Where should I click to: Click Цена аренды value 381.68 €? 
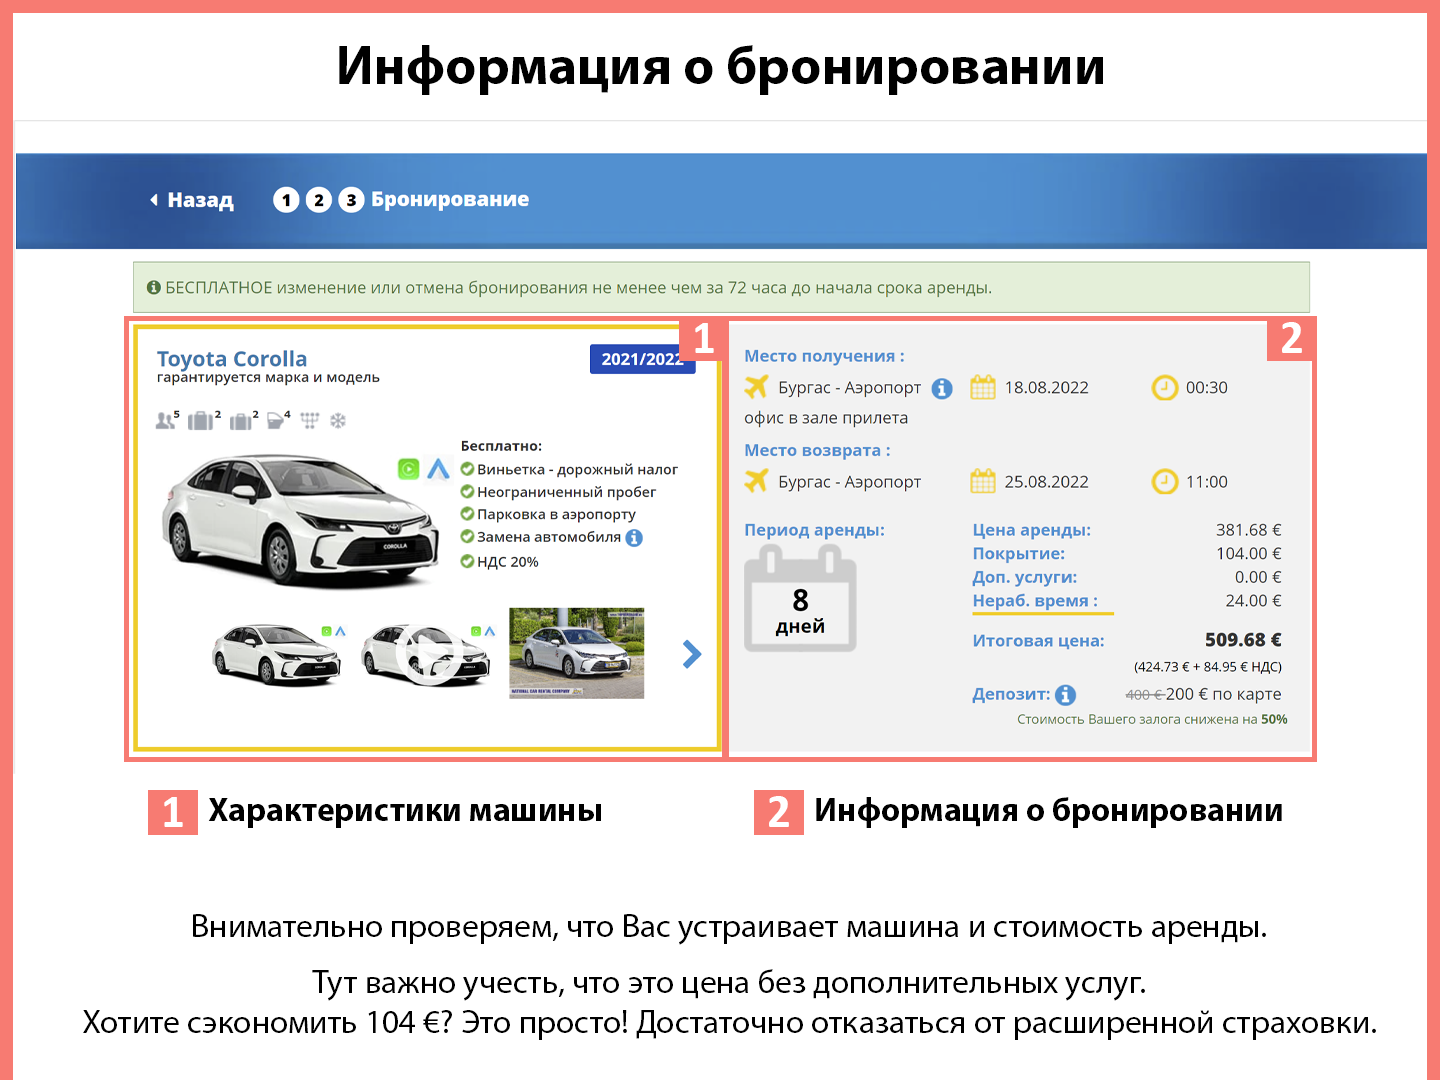1248,530
